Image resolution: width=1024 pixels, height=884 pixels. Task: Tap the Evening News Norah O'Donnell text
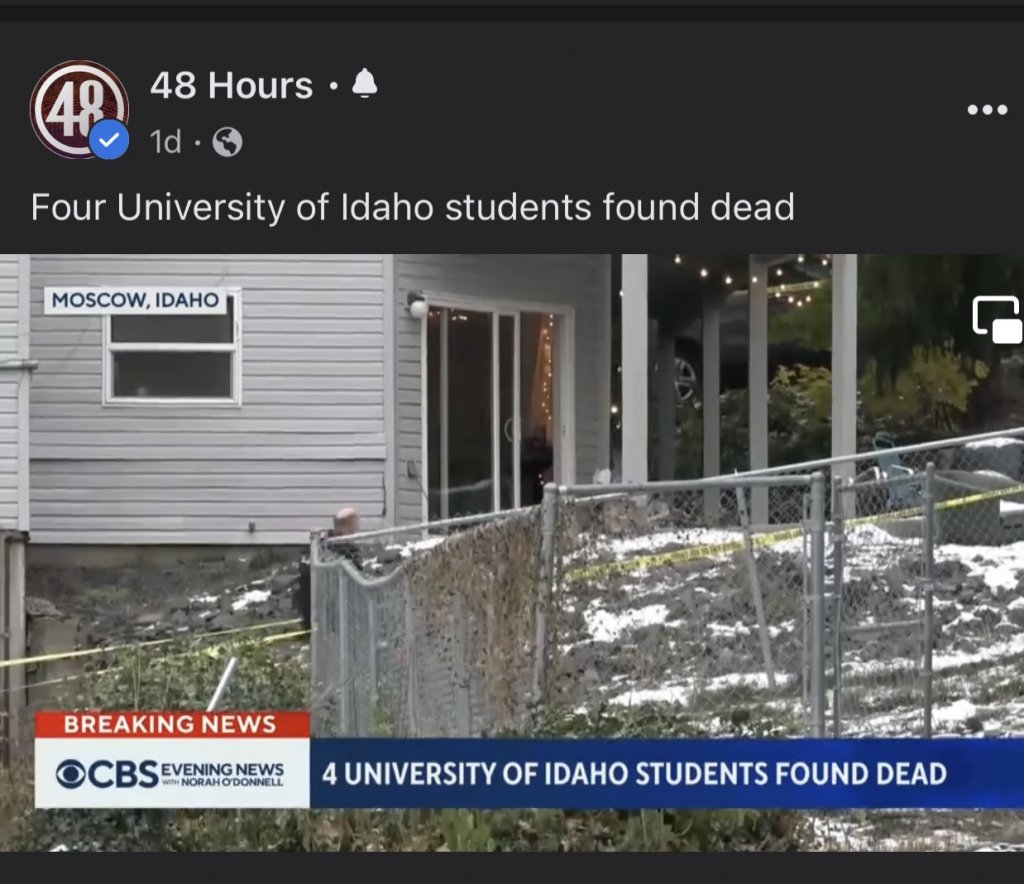(x=222, y=774)
